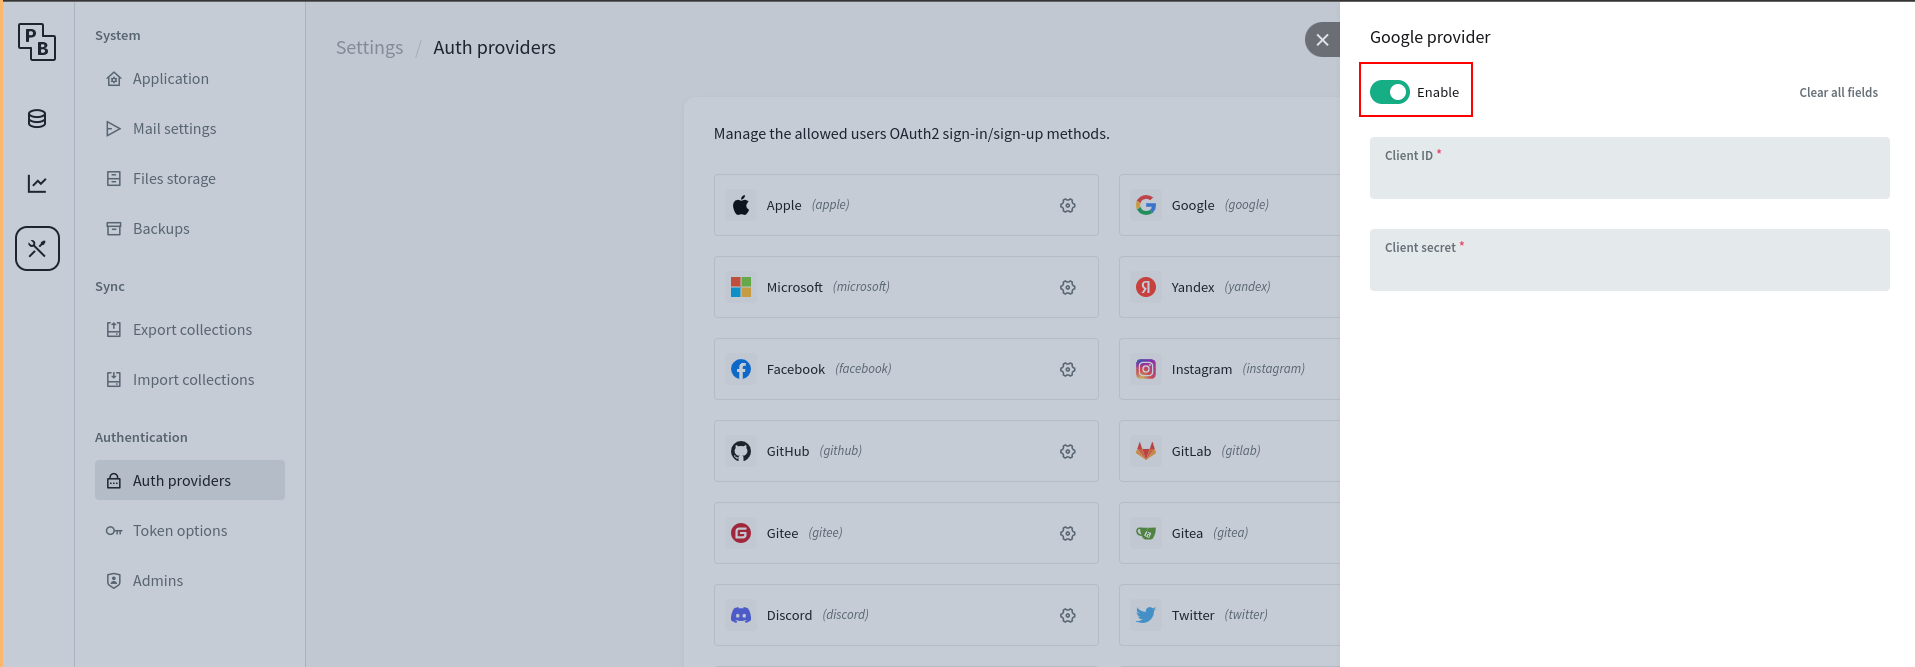Click the GitHub provider gear icon
Image resolution: width=1915 pixels, height=667 pixels.
tap(1068, 451)
